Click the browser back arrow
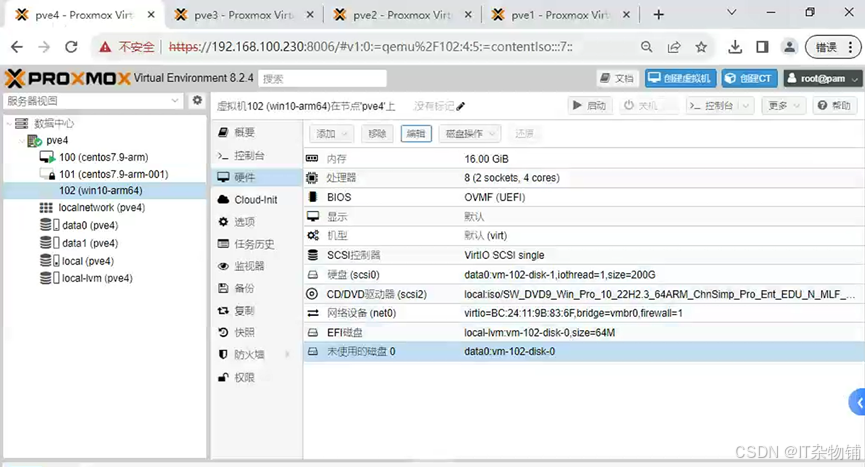 [x=17, y=47]
